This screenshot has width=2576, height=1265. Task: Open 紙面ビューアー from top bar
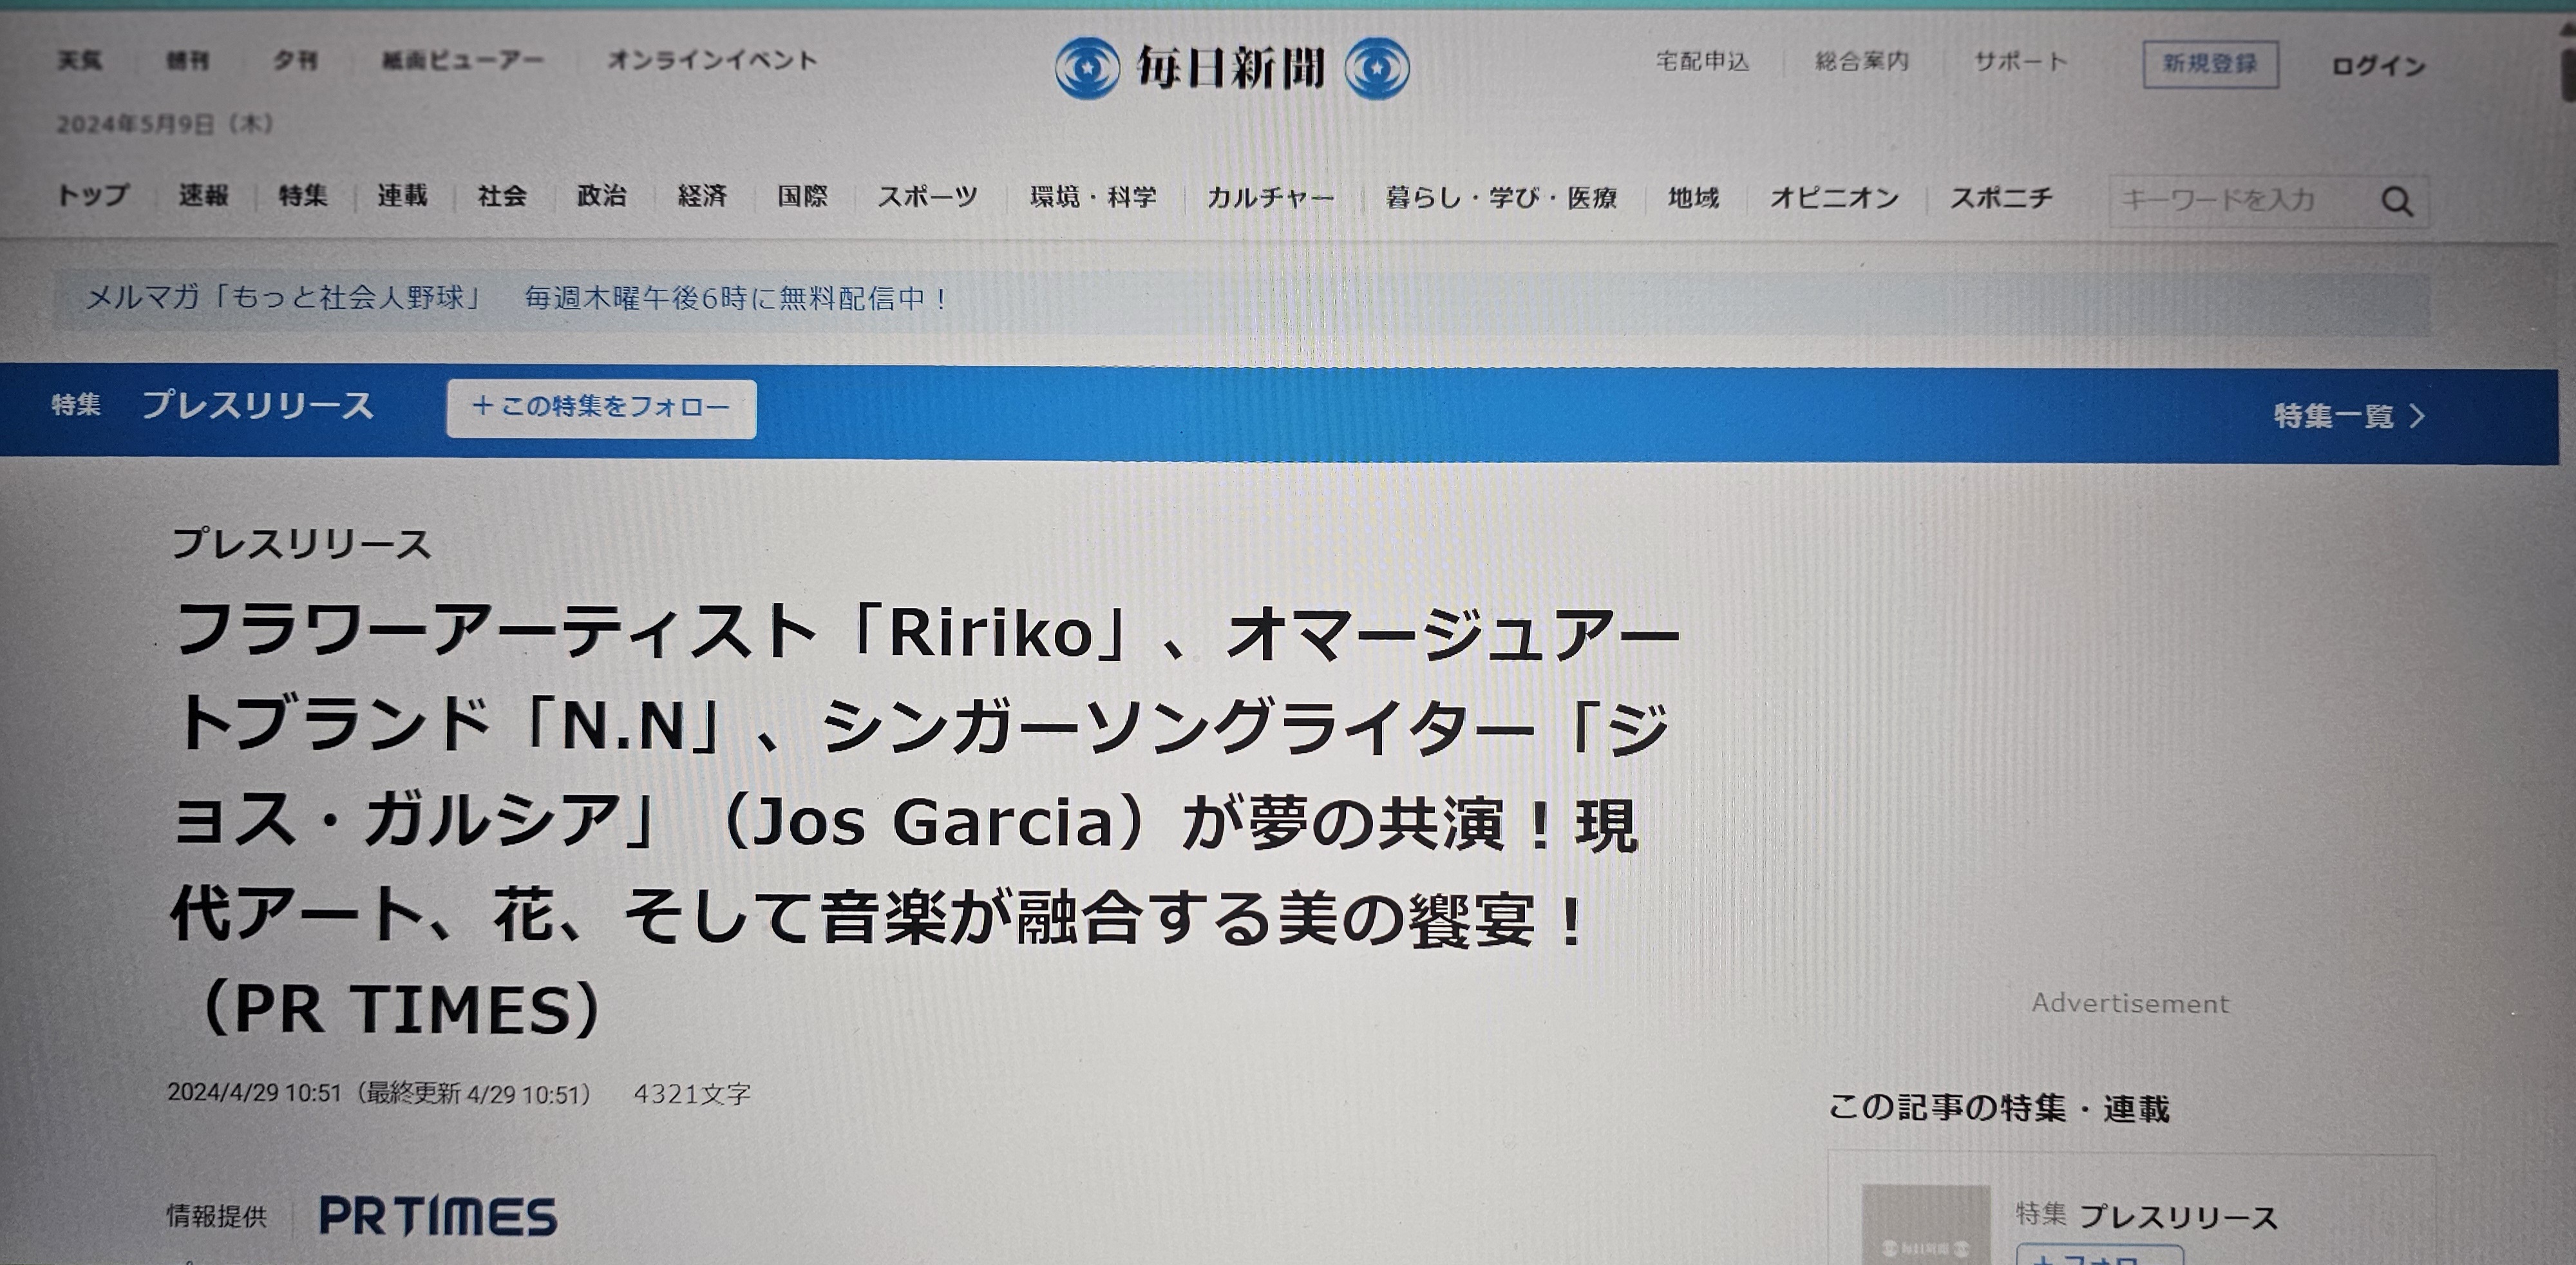point(462,60)
